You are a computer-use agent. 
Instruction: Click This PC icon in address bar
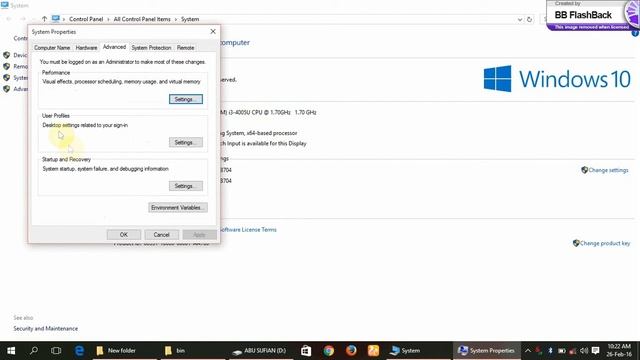click(x=56, y=19)
